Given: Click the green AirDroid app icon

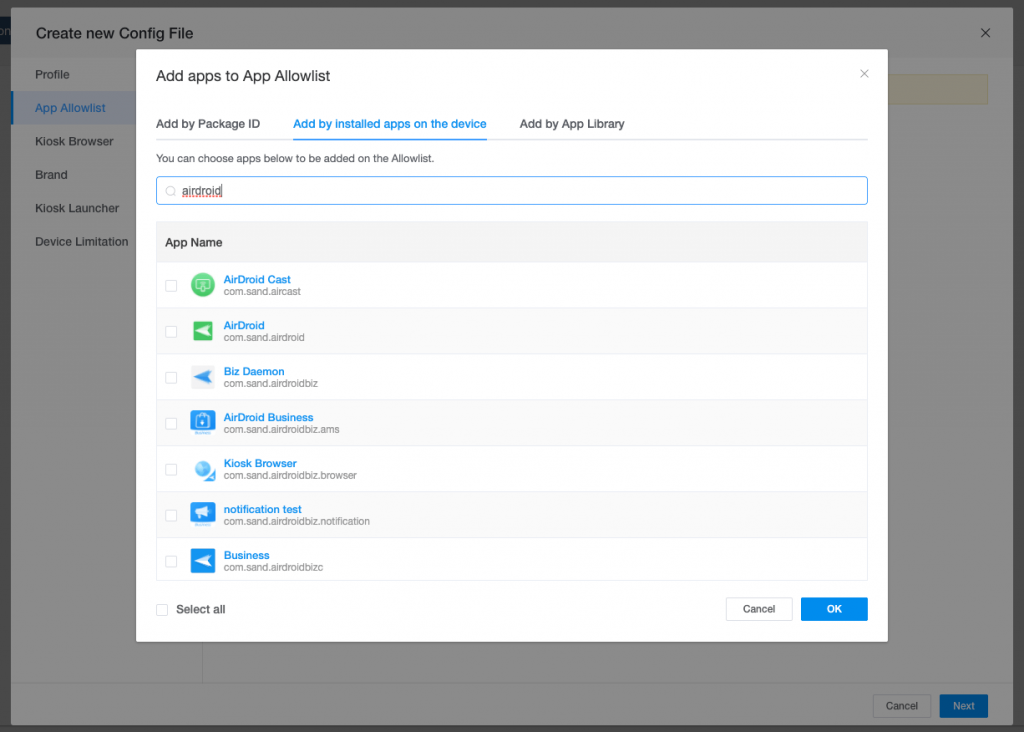Looking at the screenshot, I should (x=202, y=331).
